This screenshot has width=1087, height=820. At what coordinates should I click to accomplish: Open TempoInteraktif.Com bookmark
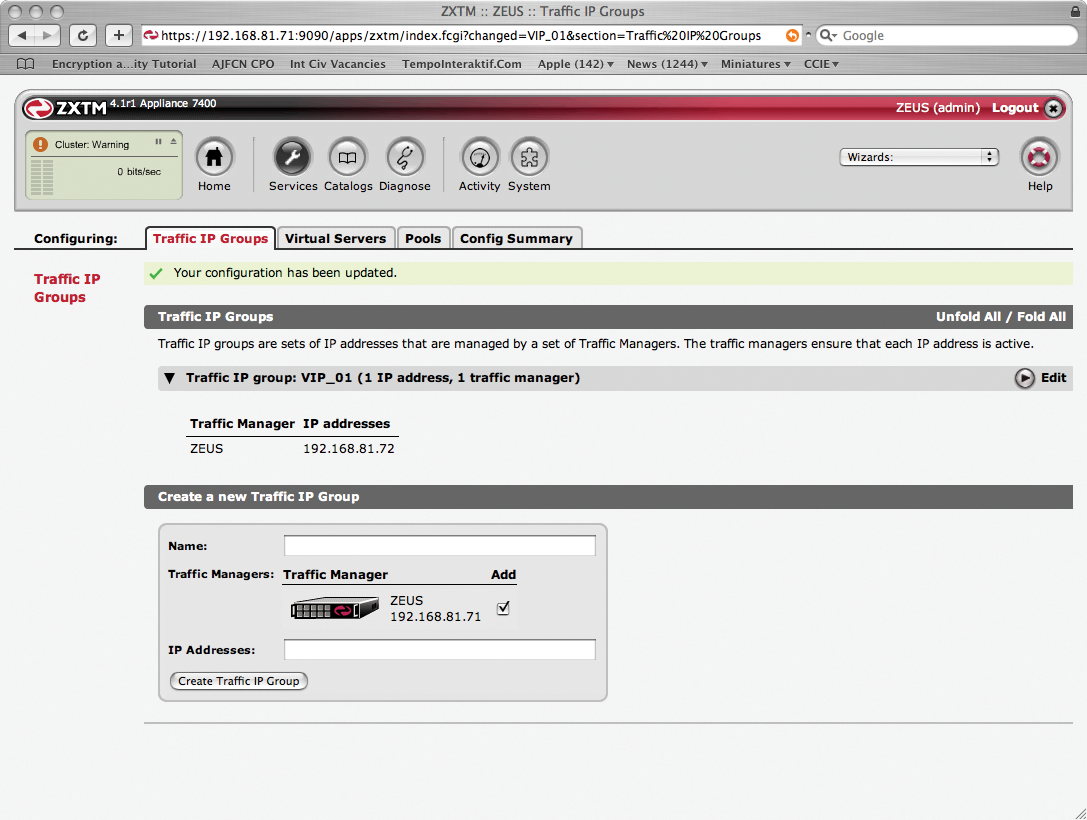(462, 64)
